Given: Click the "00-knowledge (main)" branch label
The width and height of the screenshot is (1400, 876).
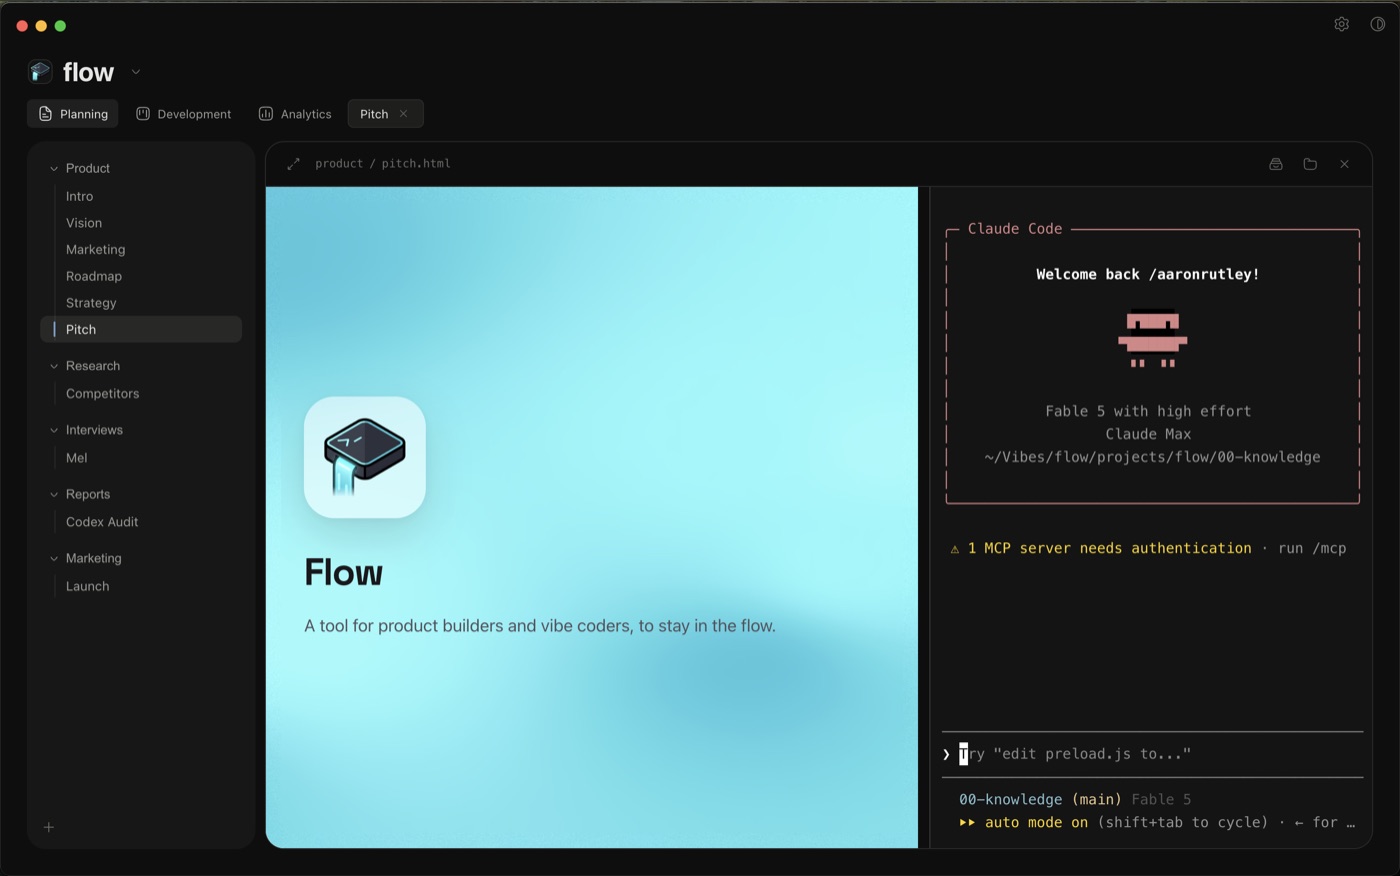Looking at the screenshot, I should (x=1040, y=799).
